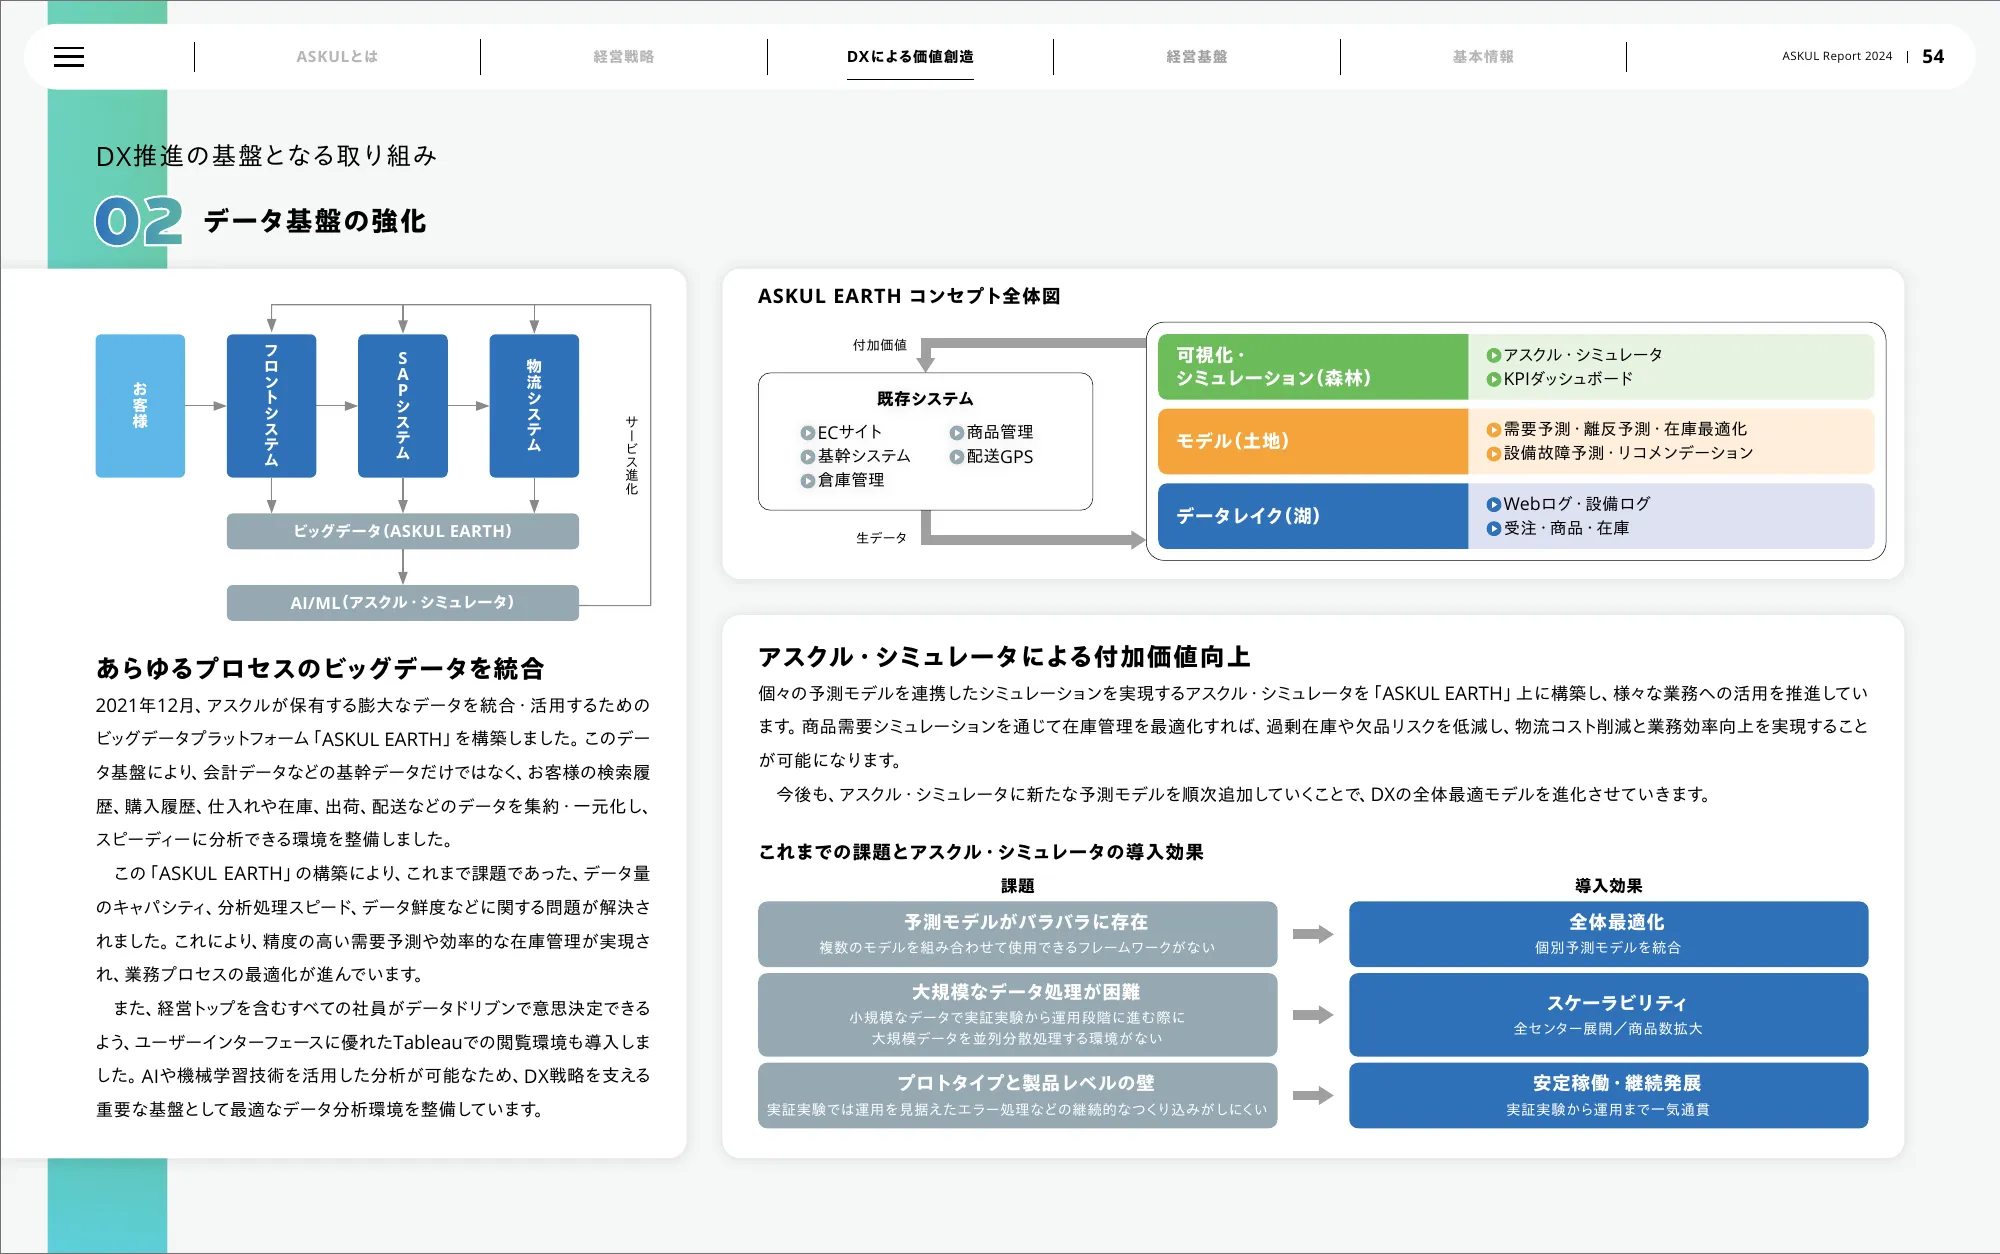Select the DXによる価値創造 tab

coord(910,57)
